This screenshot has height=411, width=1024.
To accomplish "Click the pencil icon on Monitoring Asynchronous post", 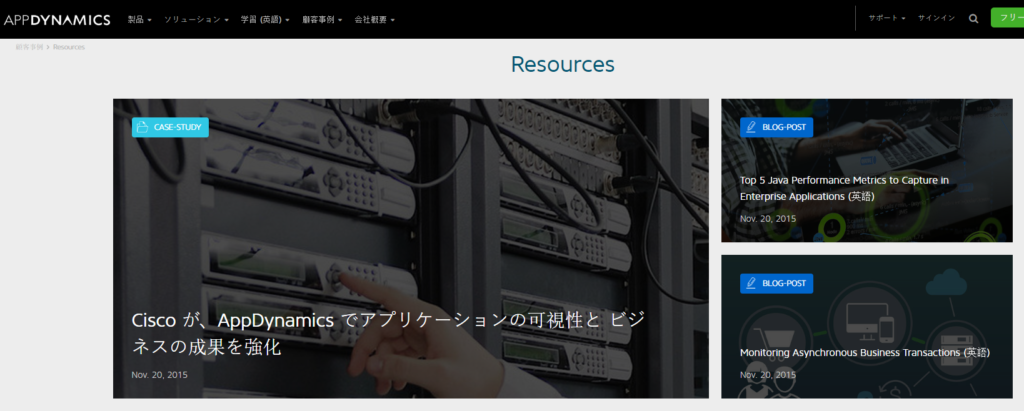I will coord(750,284).
